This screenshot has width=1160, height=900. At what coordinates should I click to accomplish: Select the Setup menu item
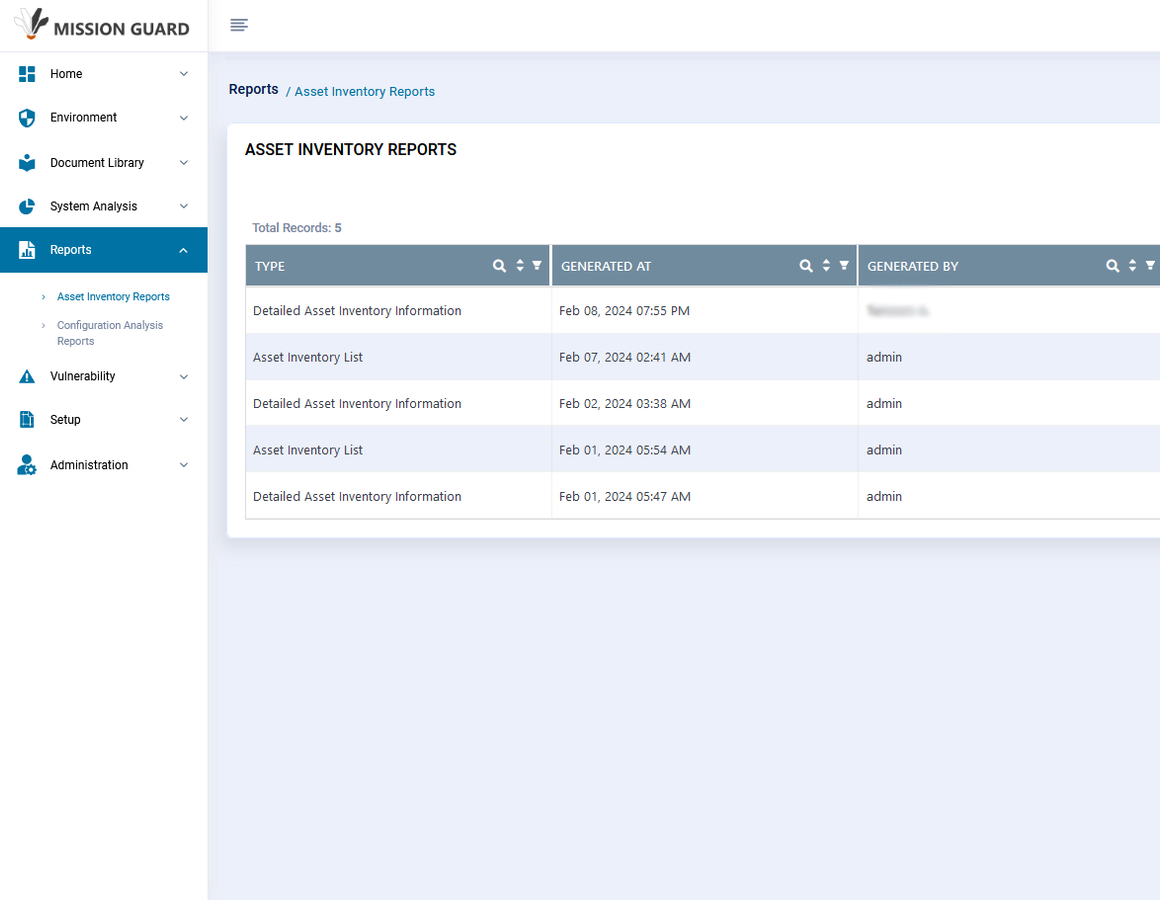(x=104, y=419)
